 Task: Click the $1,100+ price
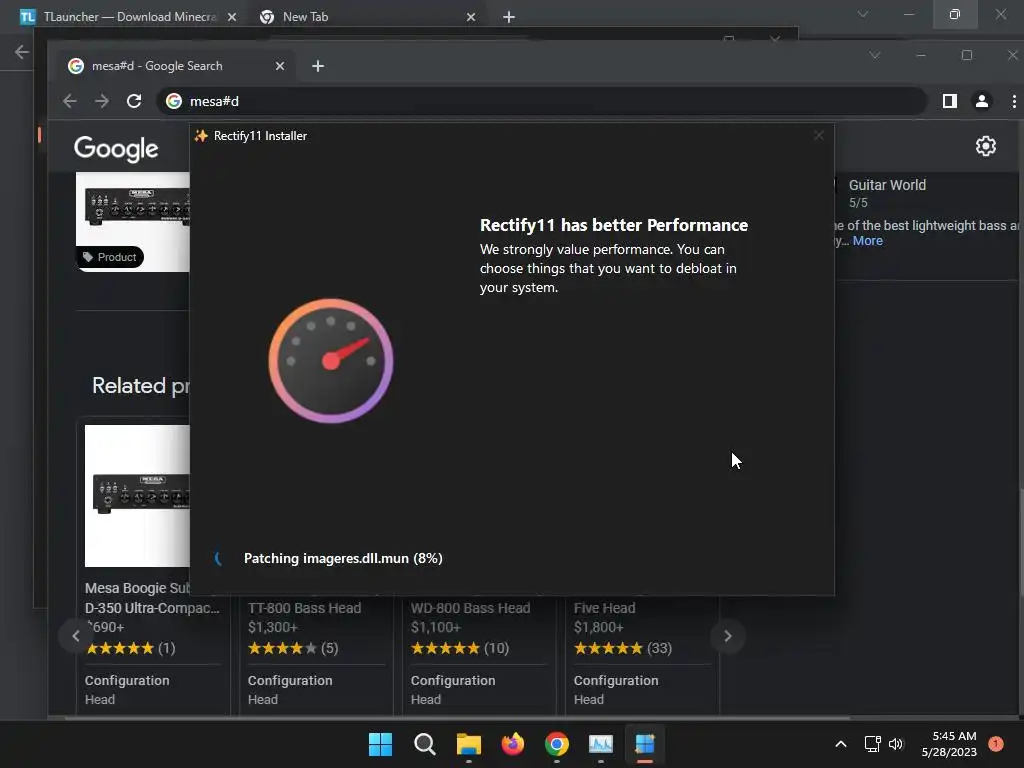pos(436,628)
